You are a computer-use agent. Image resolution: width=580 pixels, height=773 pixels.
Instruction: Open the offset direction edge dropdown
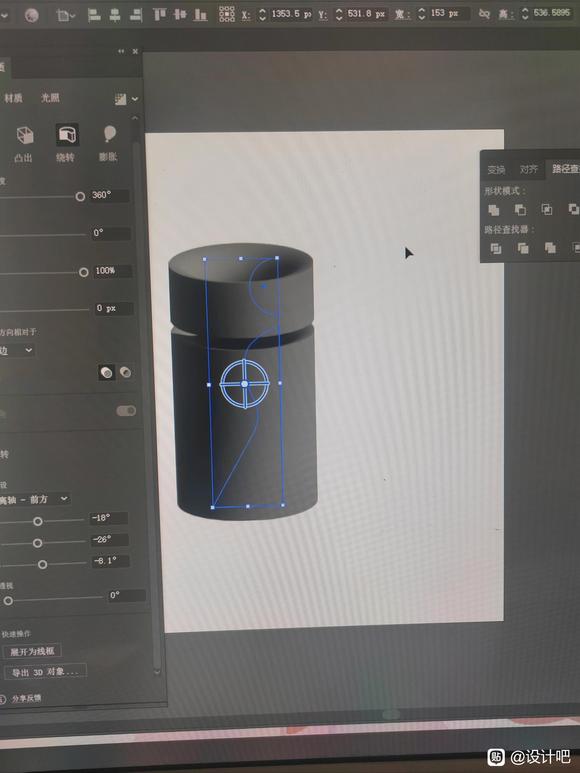point(17,351)
